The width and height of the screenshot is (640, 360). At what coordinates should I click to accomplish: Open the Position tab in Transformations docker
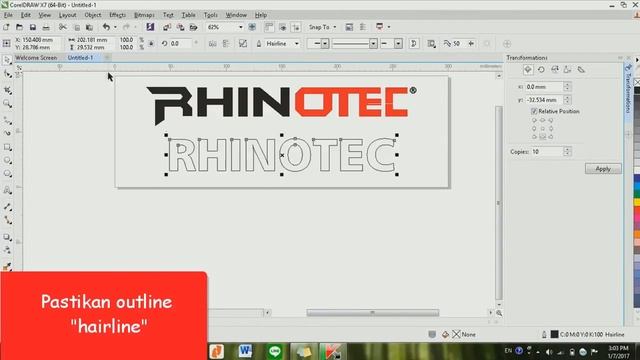528,70
